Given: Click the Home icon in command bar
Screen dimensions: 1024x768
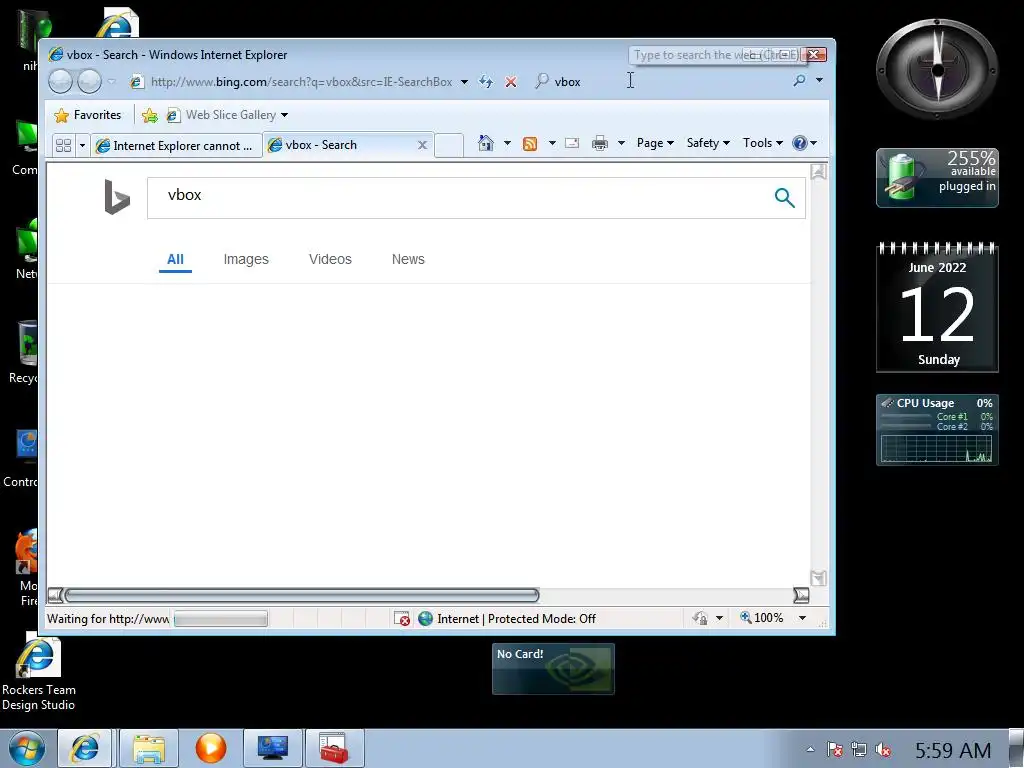Looking at the screenshot, I should pos(485,143).
